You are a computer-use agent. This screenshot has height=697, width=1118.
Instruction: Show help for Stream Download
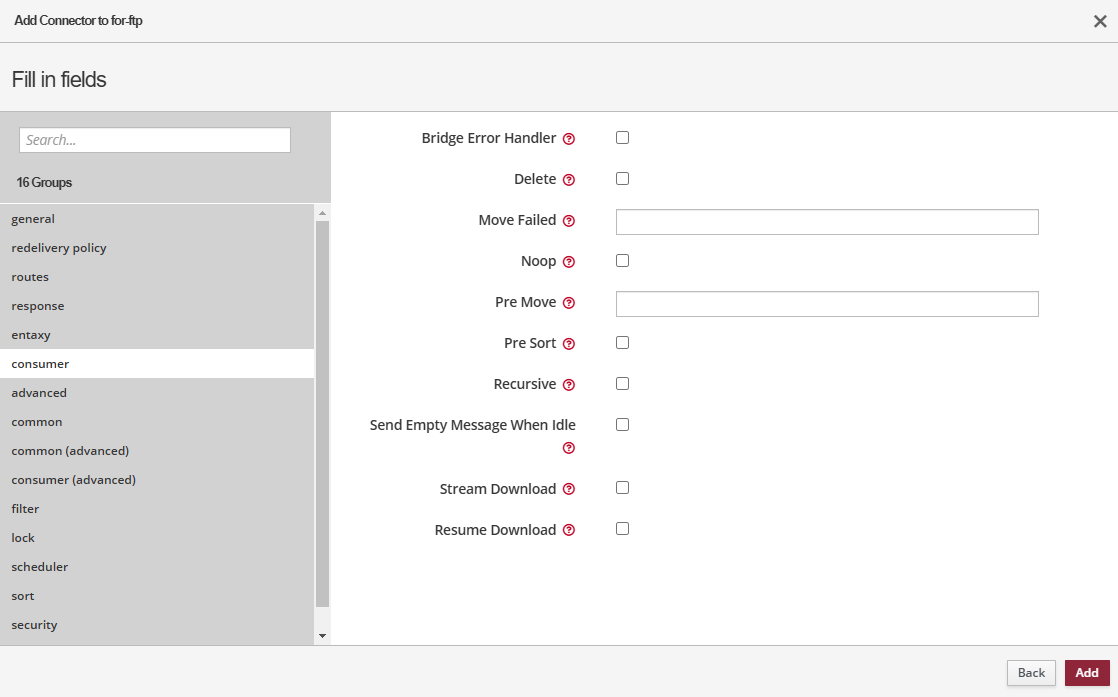pos(569,490)
